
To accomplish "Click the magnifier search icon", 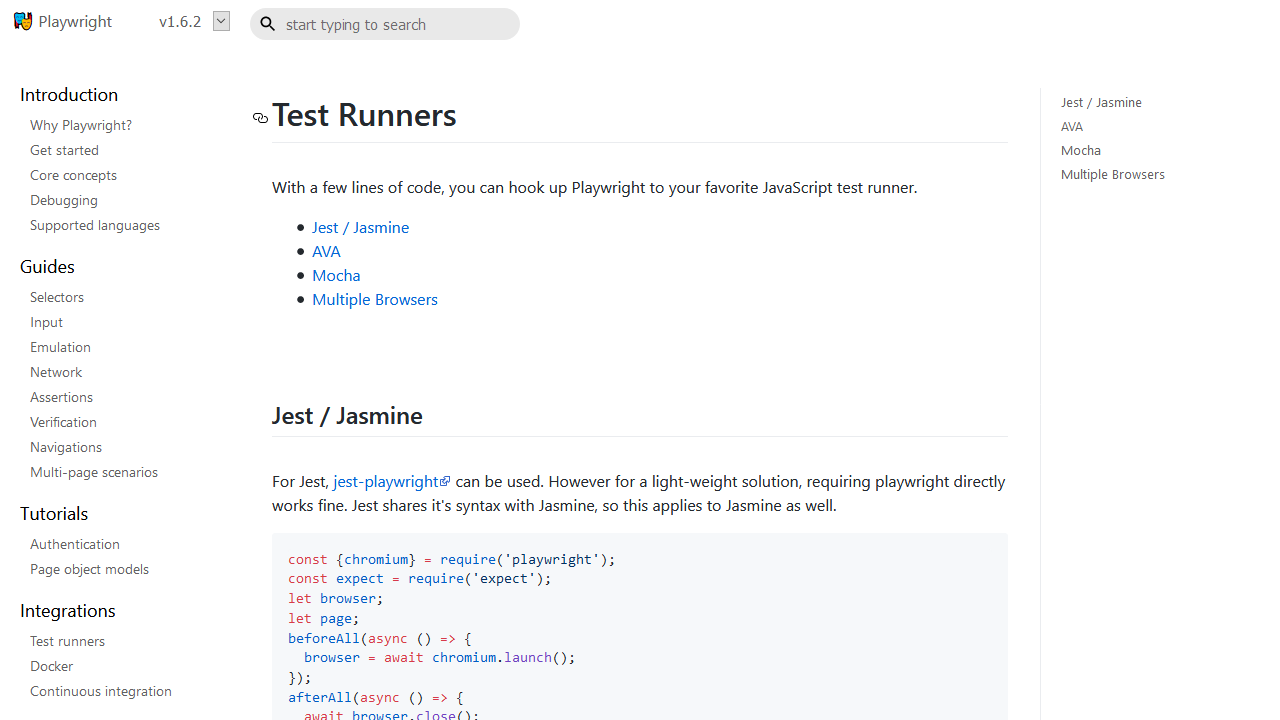I will (268, 24).
